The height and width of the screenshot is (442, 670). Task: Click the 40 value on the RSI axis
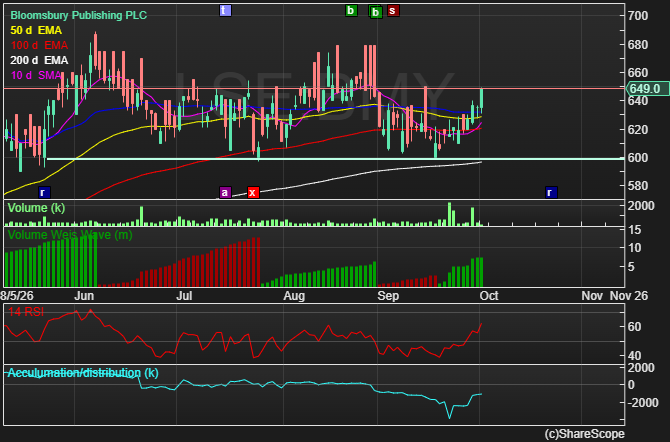pyautogui.click(x=635, y=356)
